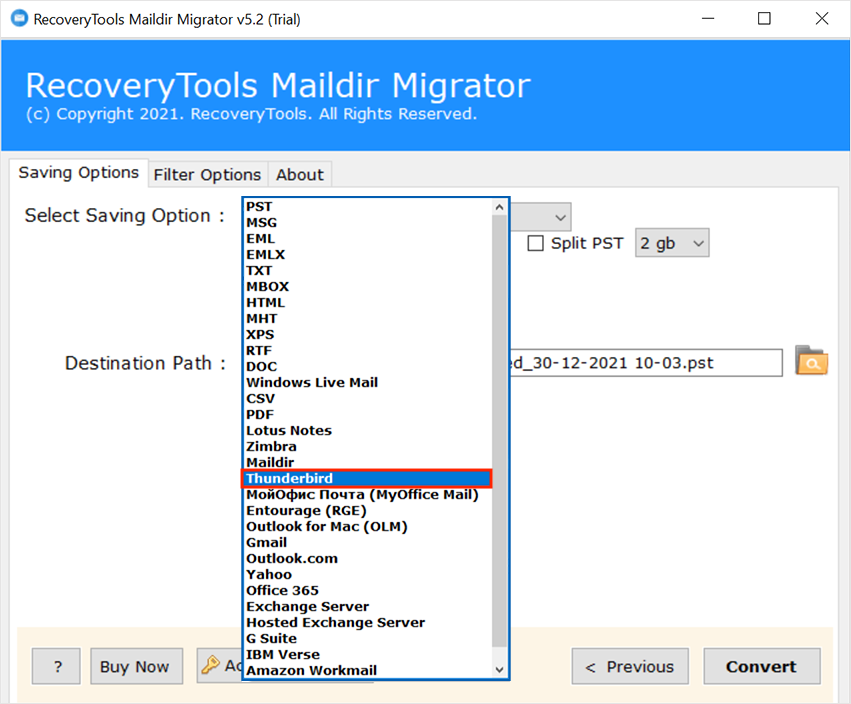
Task: Select Outlook for Mac (OLM) option
Action: (367, 527)
